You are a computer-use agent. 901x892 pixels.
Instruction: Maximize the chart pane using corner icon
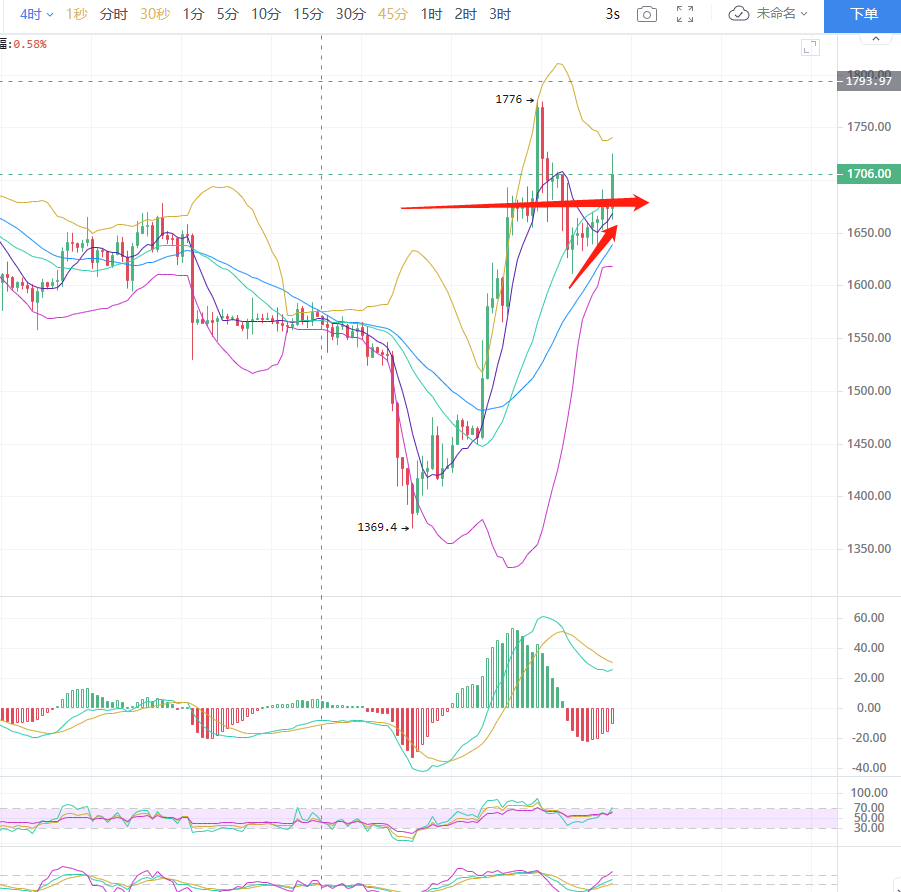point(810,47)
